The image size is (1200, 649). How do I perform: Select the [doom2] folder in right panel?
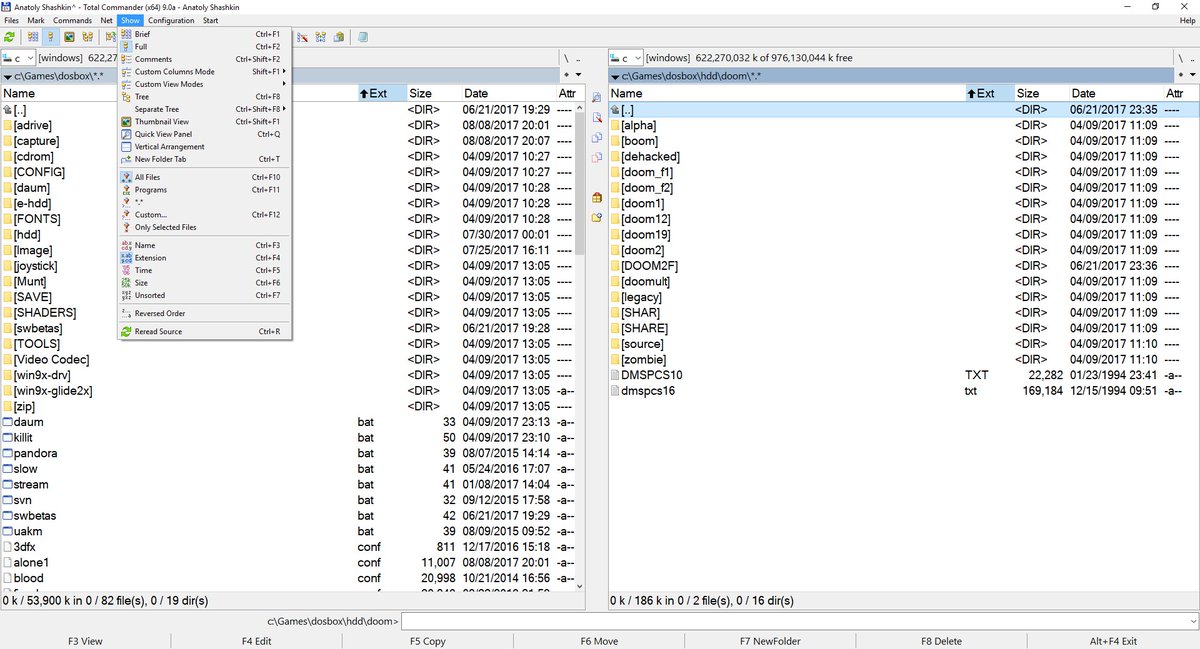(903, 250)
